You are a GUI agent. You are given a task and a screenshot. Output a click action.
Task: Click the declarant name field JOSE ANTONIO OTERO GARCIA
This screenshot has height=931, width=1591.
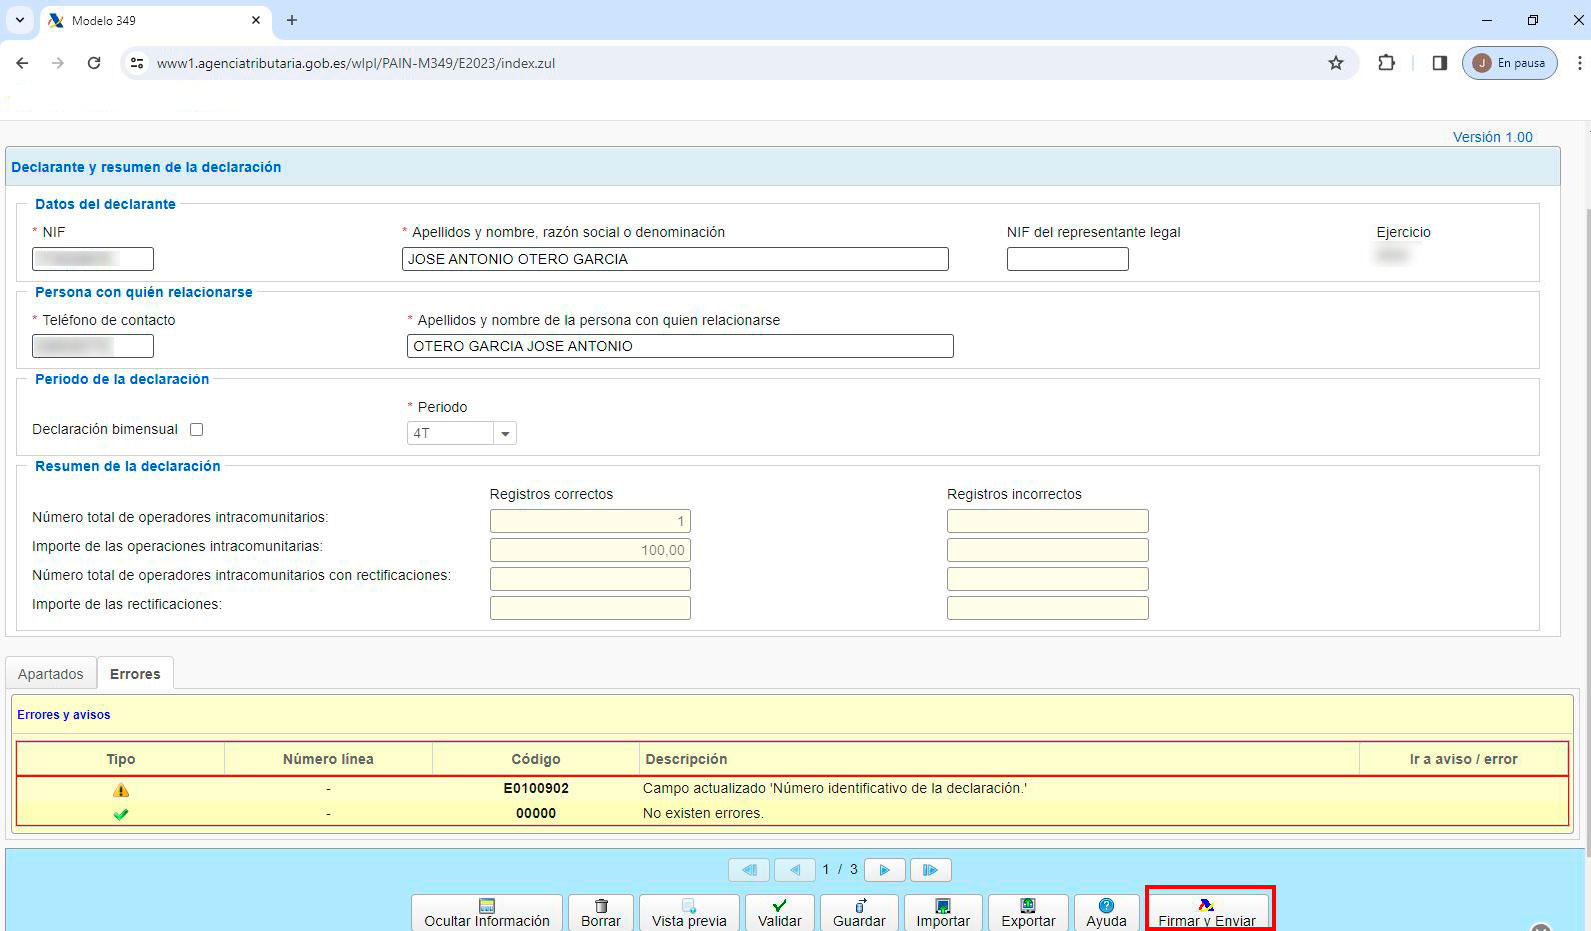(x=675, y=259)
